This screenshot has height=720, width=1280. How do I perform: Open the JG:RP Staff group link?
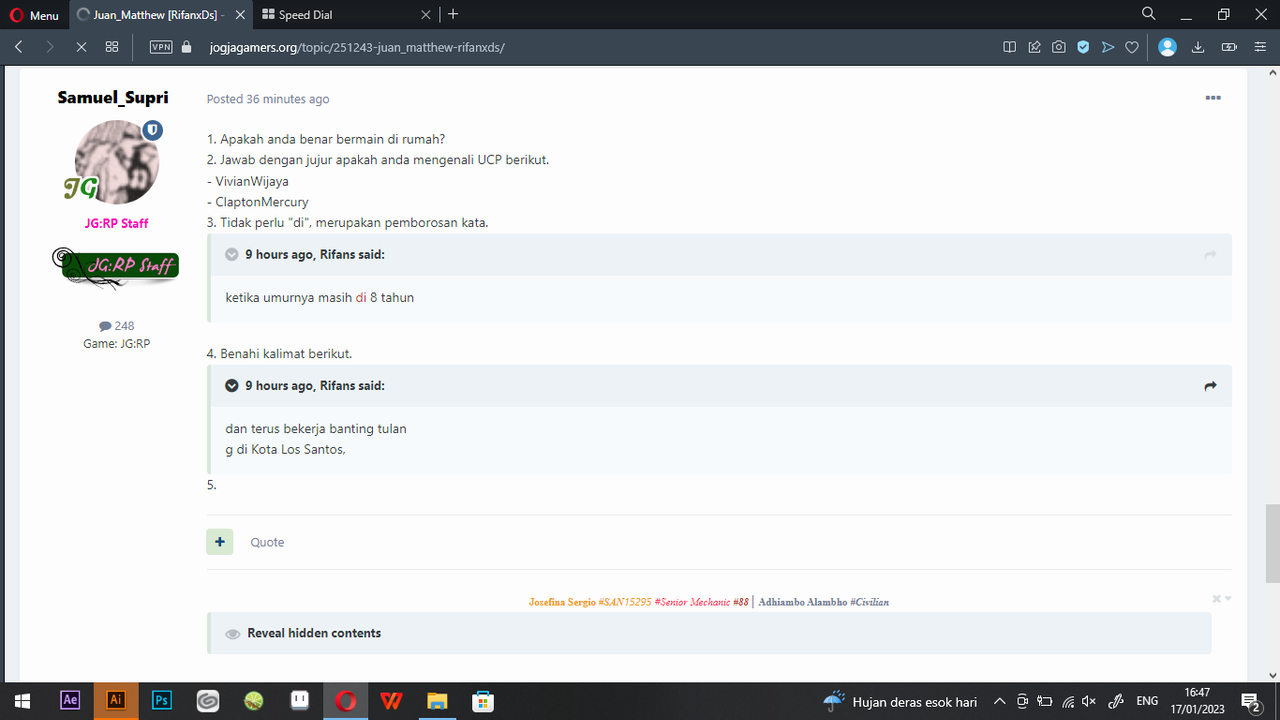(117, 223)
